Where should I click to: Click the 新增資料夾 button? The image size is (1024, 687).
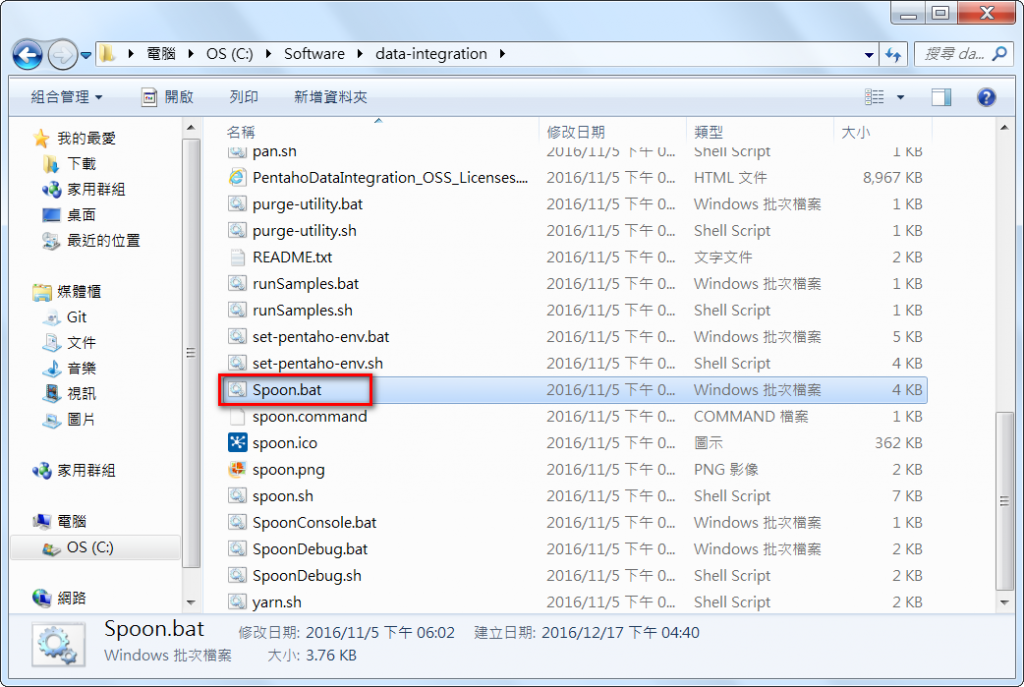(330, 97)
